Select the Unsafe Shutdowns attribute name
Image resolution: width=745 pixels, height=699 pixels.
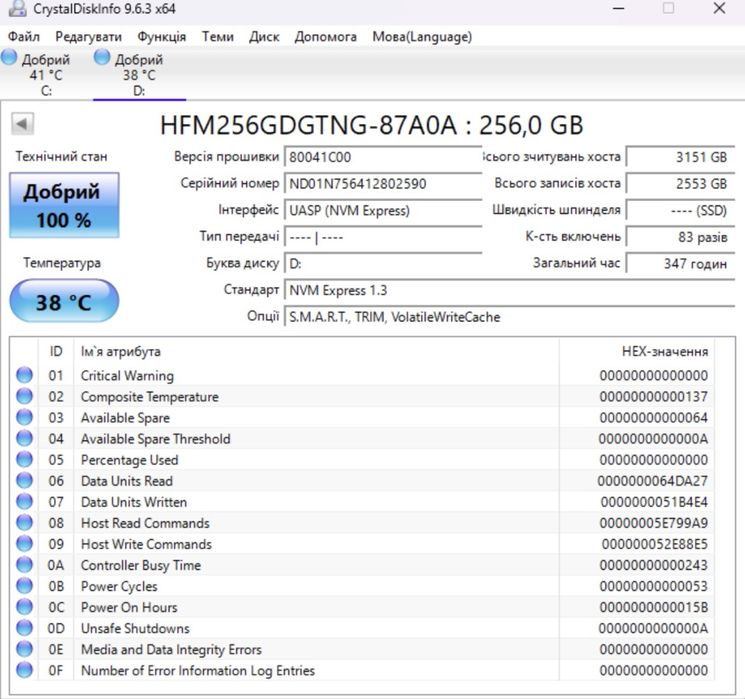click(135, 628)
